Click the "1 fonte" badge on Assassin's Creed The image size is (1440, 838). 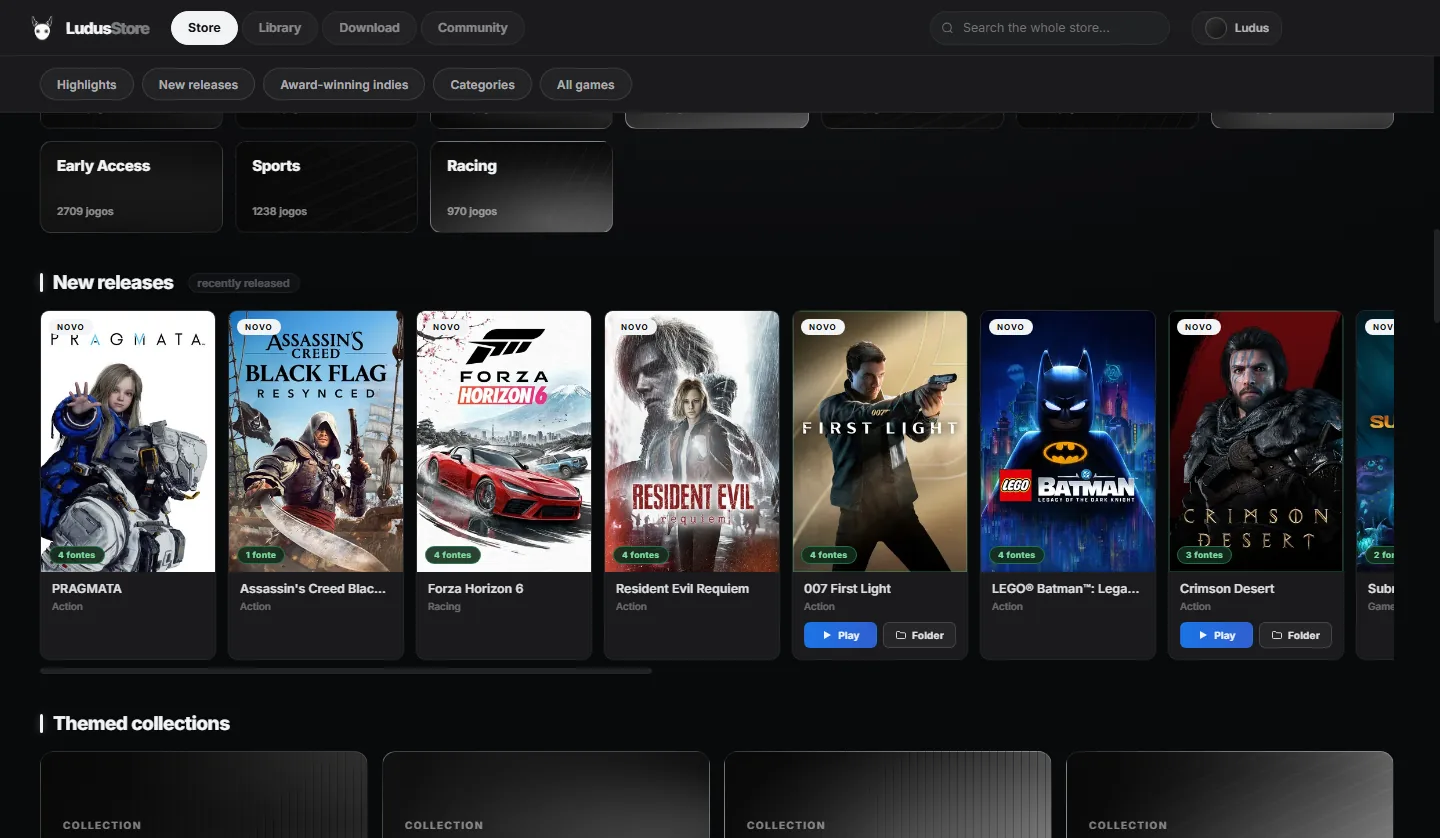click(261, 555)
